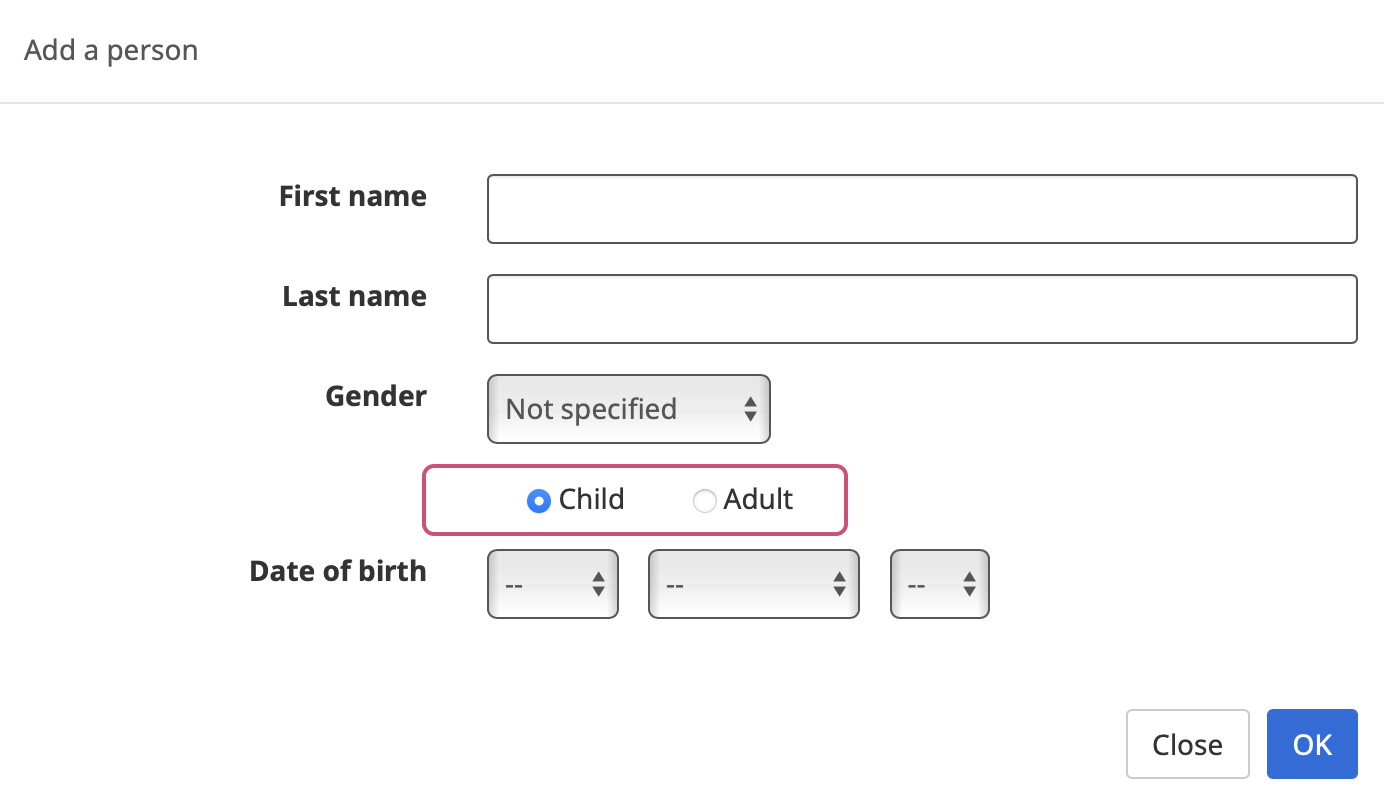The width and height of the screenshot is (1384, 808).
Task: Open the middle Date of birth dropdown
Action: pyautogui.click(x=753, y=584)
